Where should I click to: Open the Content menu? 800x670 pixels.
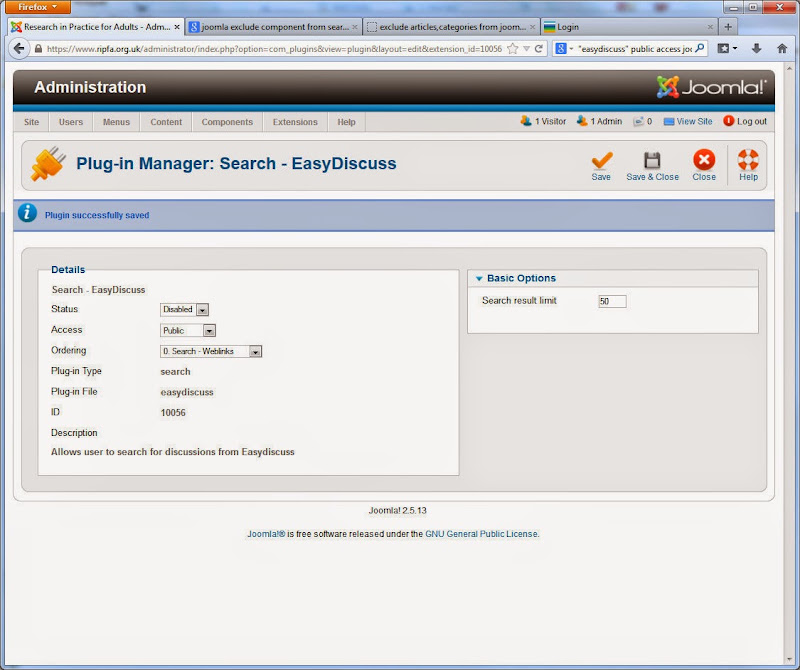point(166,122)
